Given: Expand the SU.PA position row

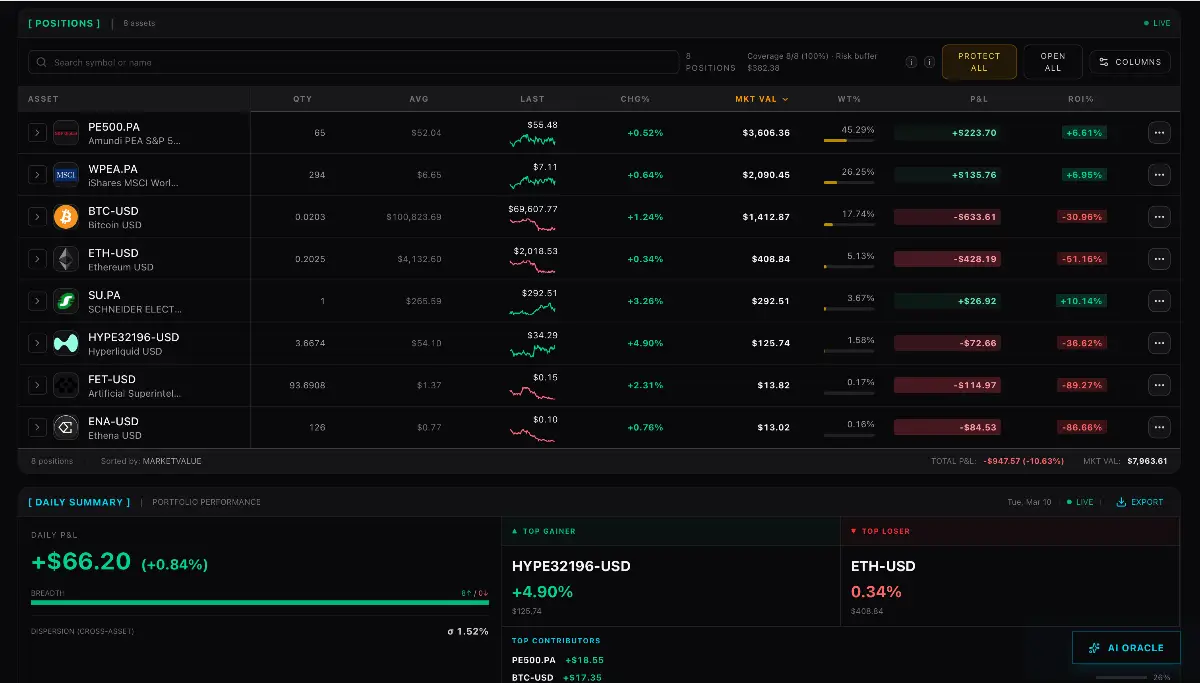Looking at the screenshot, I should (37, 301).
